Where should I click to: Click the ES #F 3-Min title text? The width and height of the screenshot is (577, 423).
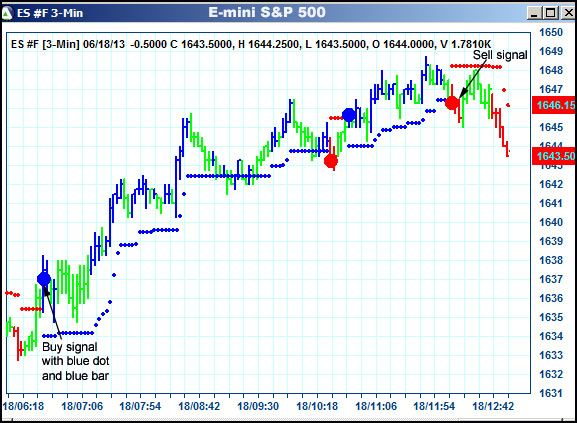[50, 14]
